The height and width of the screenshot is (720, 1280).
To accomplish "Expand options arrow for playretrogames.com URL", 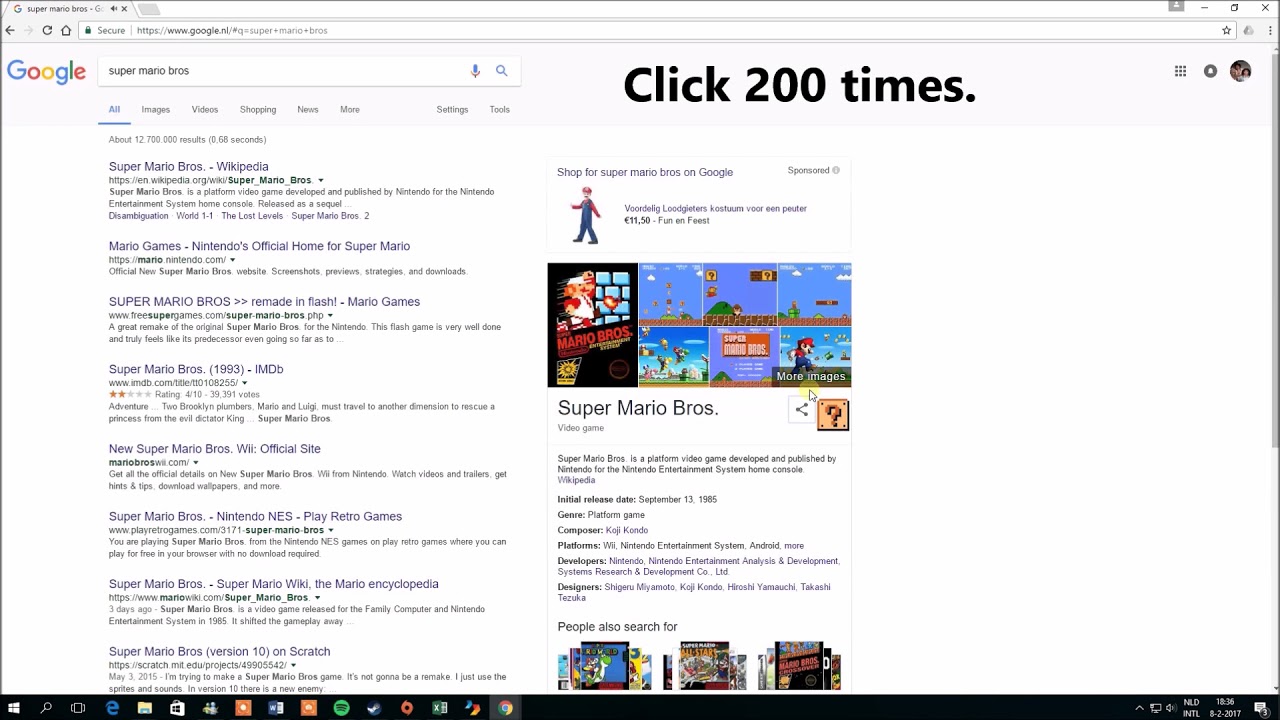I will click(x=330, y=530).
